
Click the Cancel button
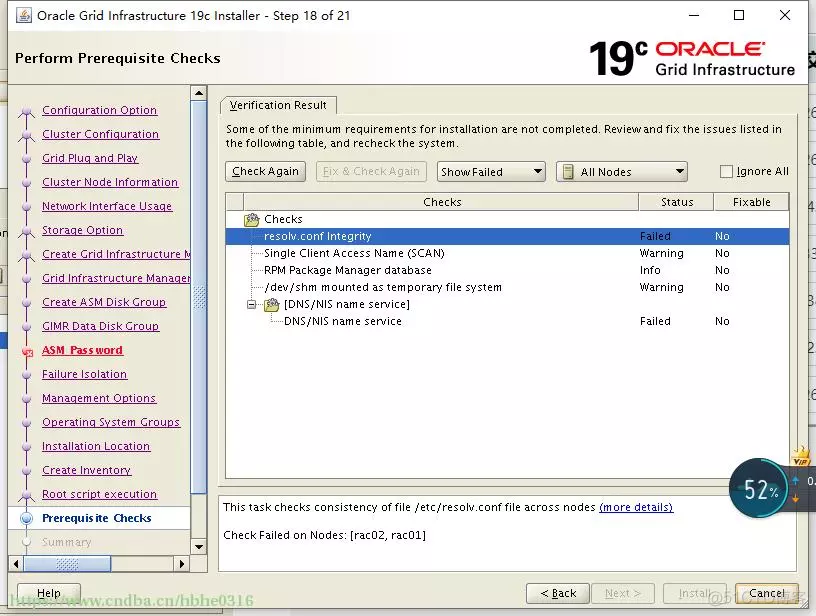click(x=767, y=593)
